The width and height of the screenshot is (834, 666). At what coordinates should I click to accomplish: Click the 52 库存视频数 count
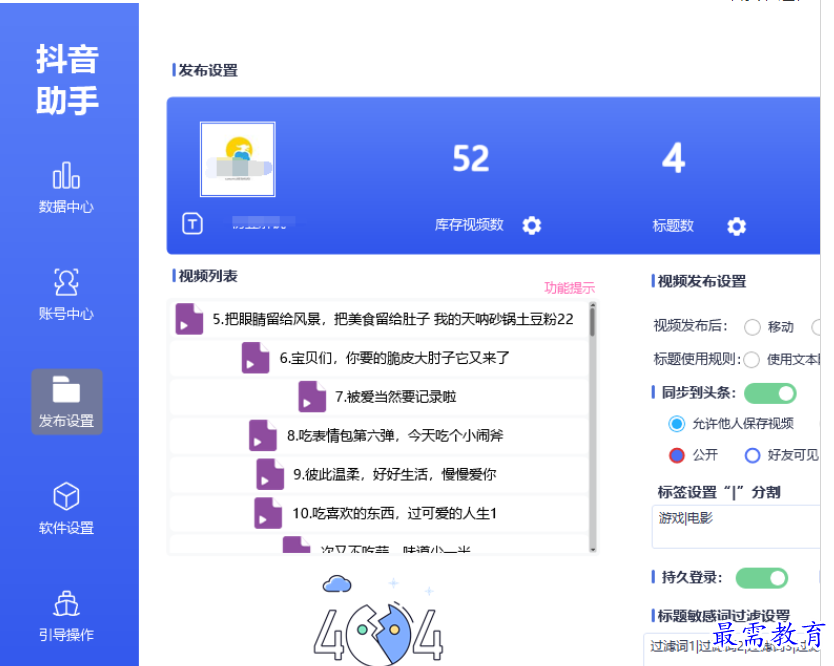[471, 159]
